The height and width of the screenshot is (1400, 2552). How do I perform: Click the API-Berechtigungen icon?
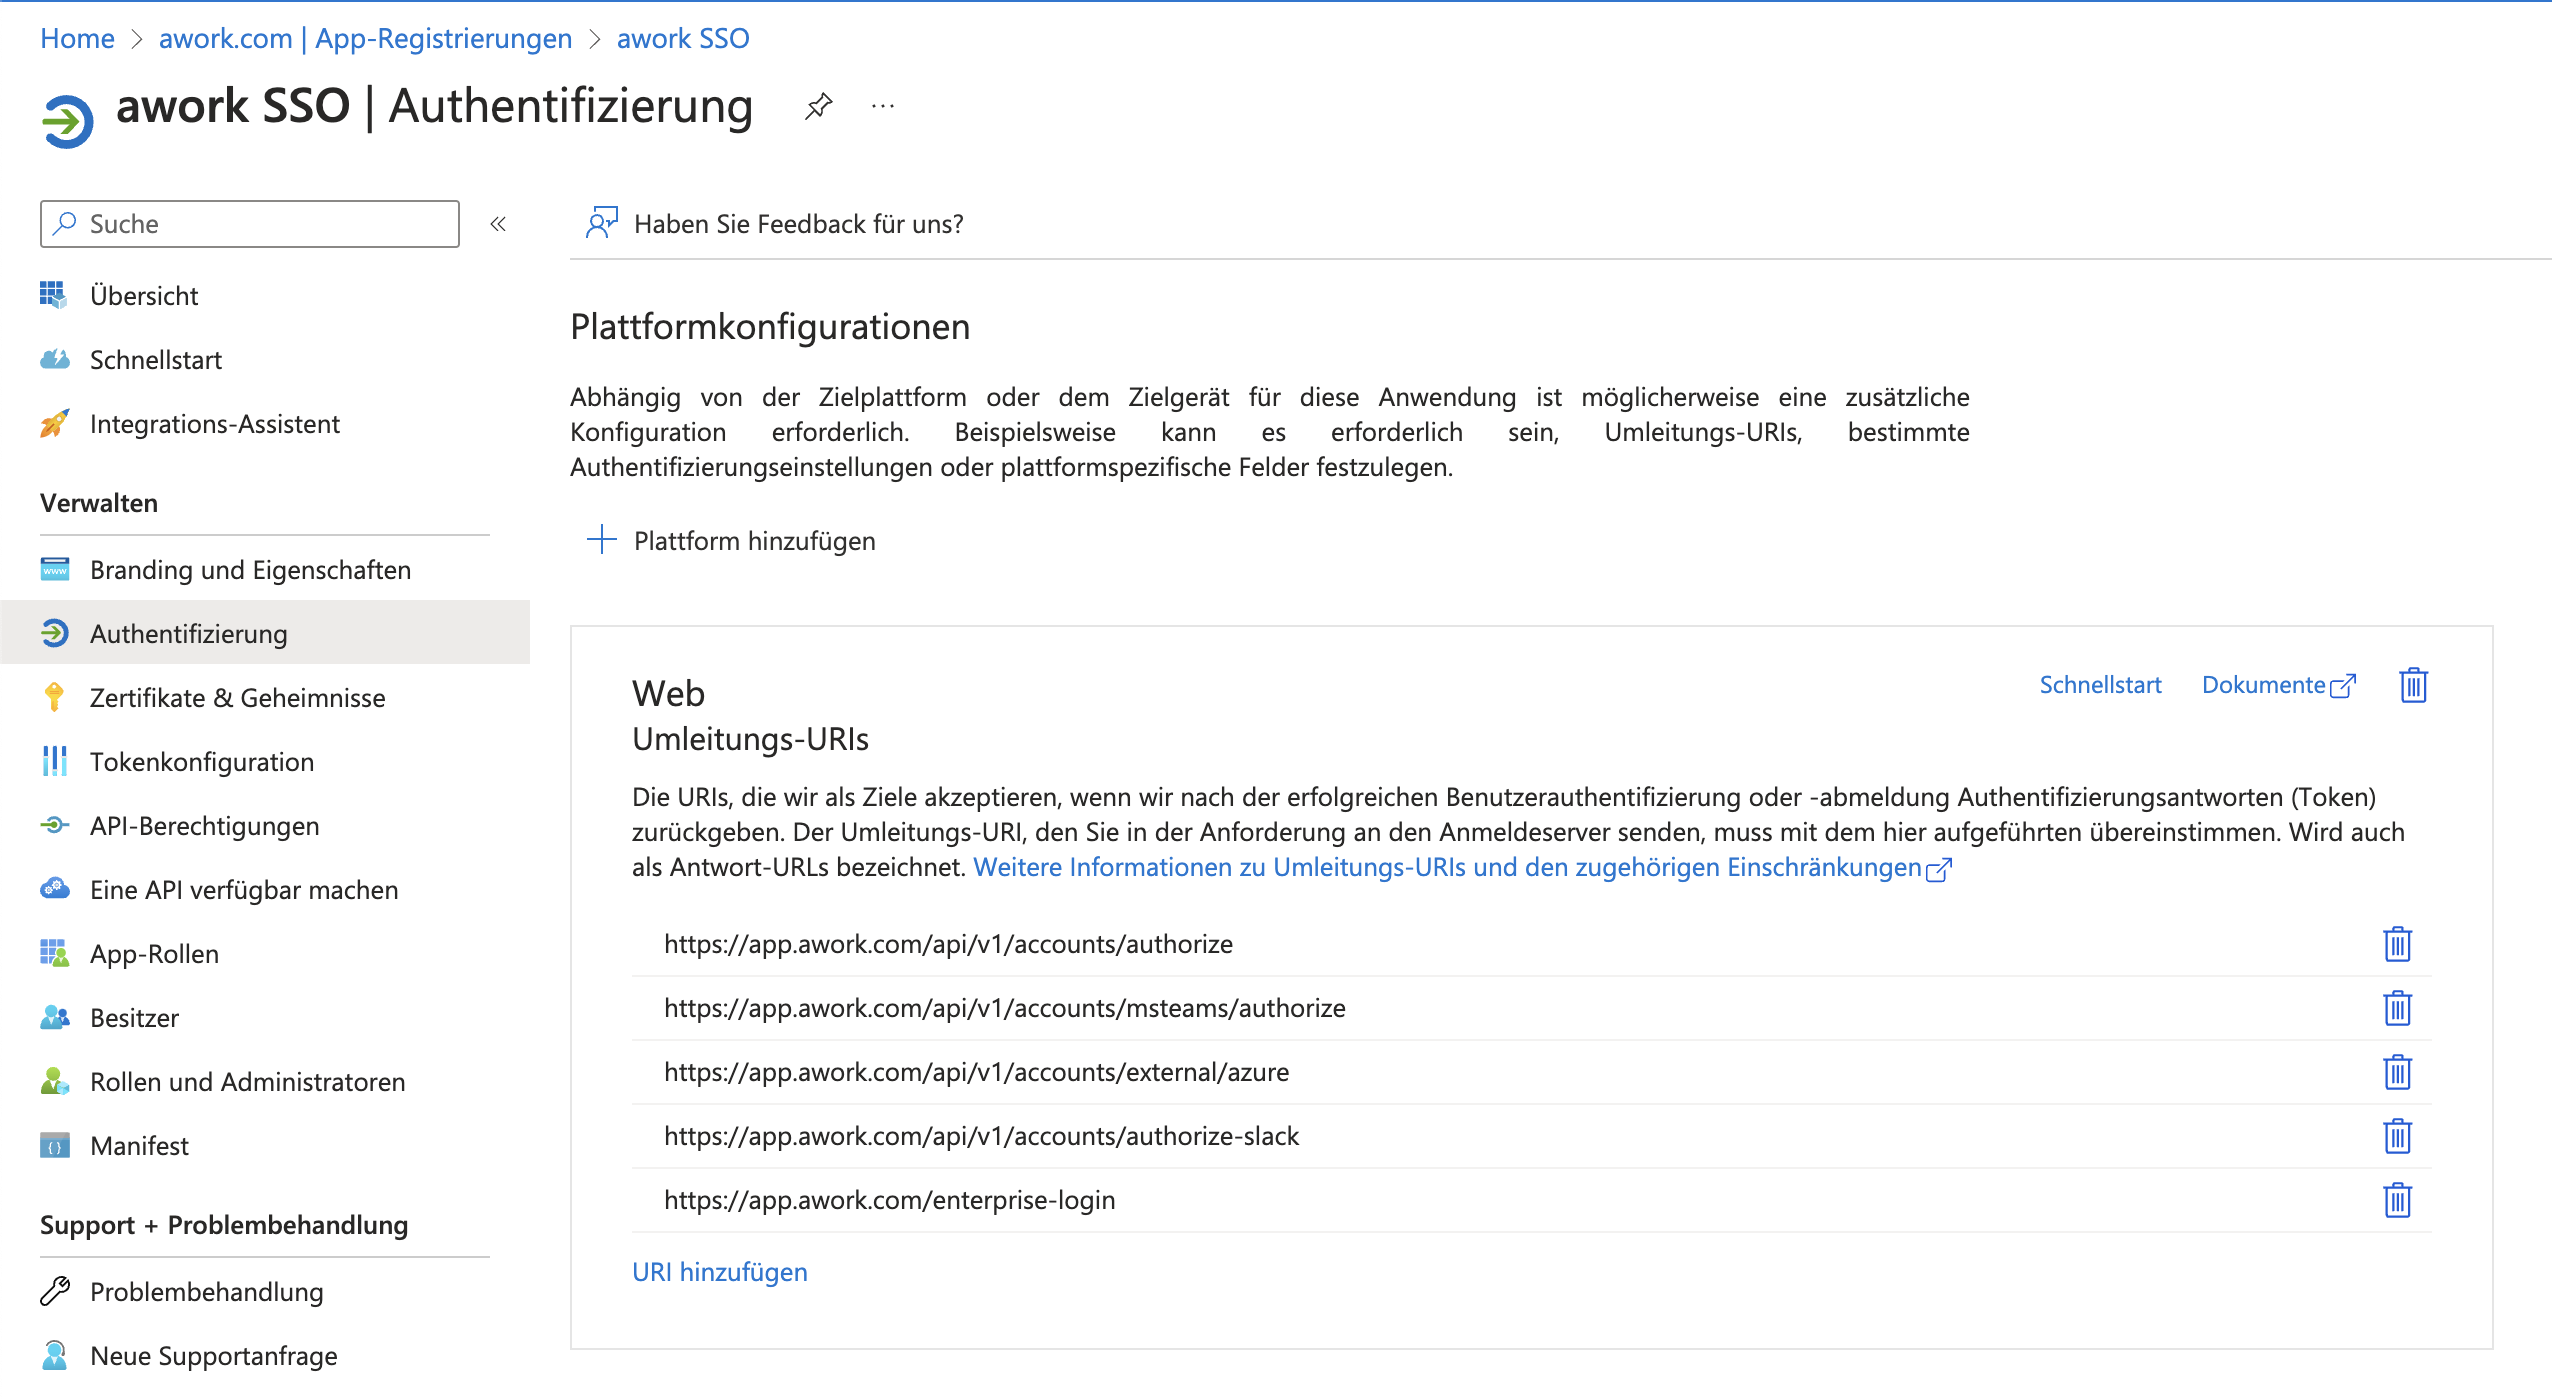click(x=55, y=825)
